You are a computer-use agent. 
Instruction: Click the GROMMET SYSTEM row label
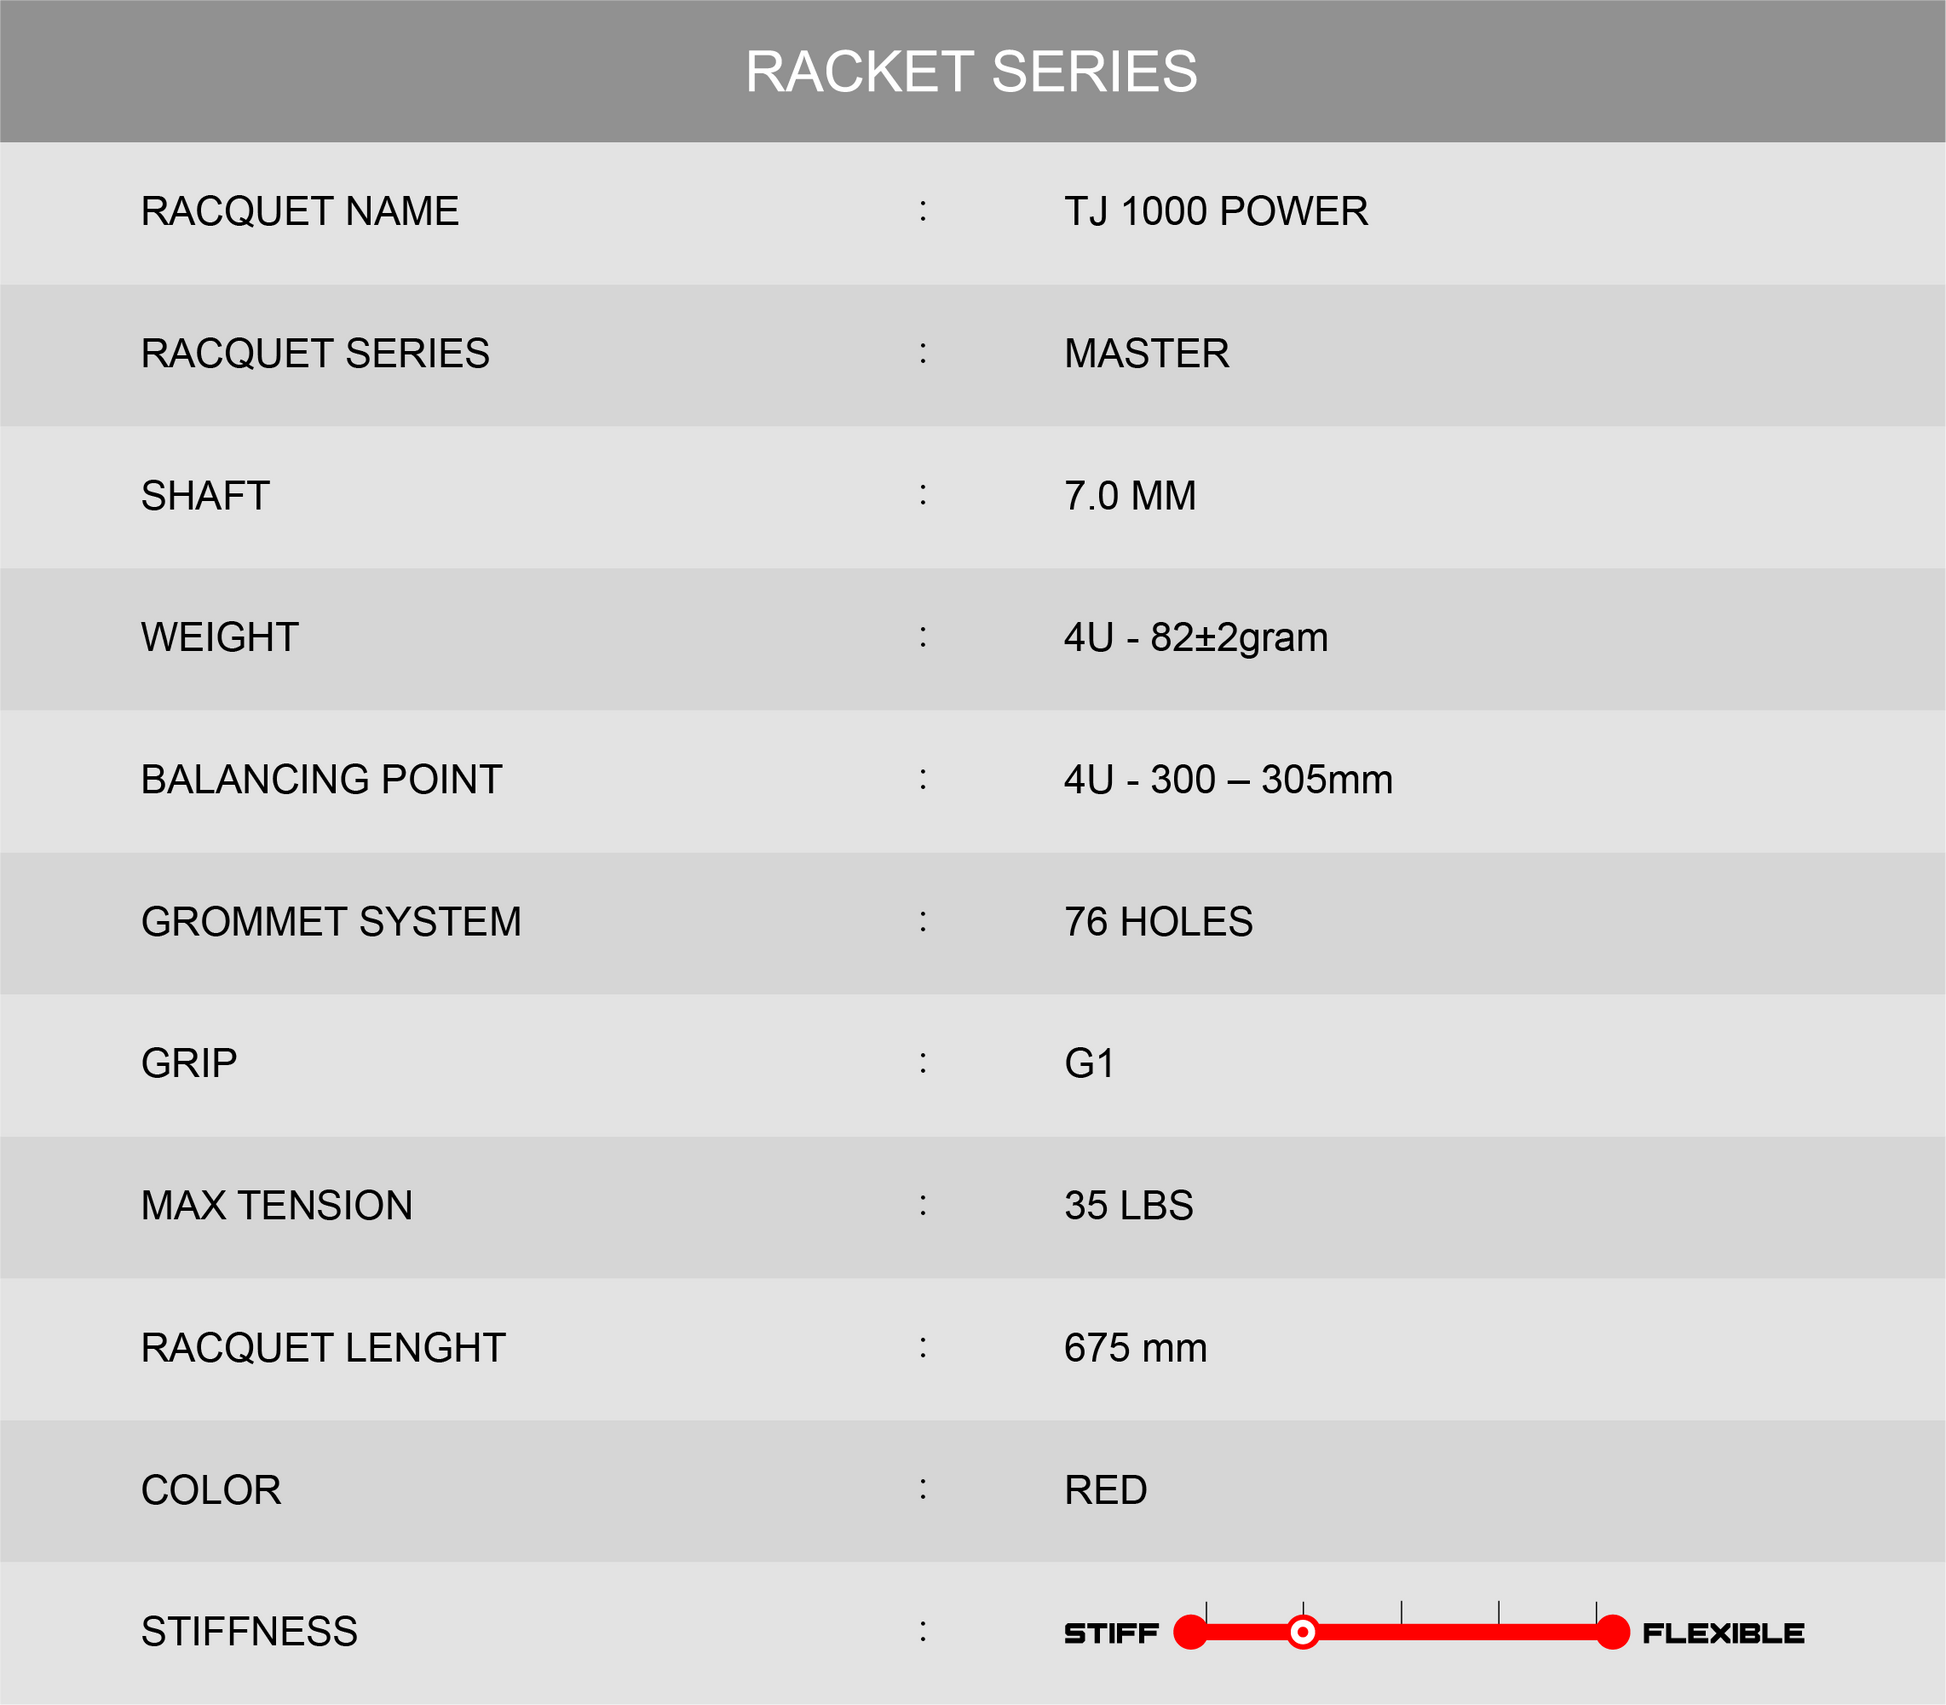pyautogui.click(x=331, y=922)
